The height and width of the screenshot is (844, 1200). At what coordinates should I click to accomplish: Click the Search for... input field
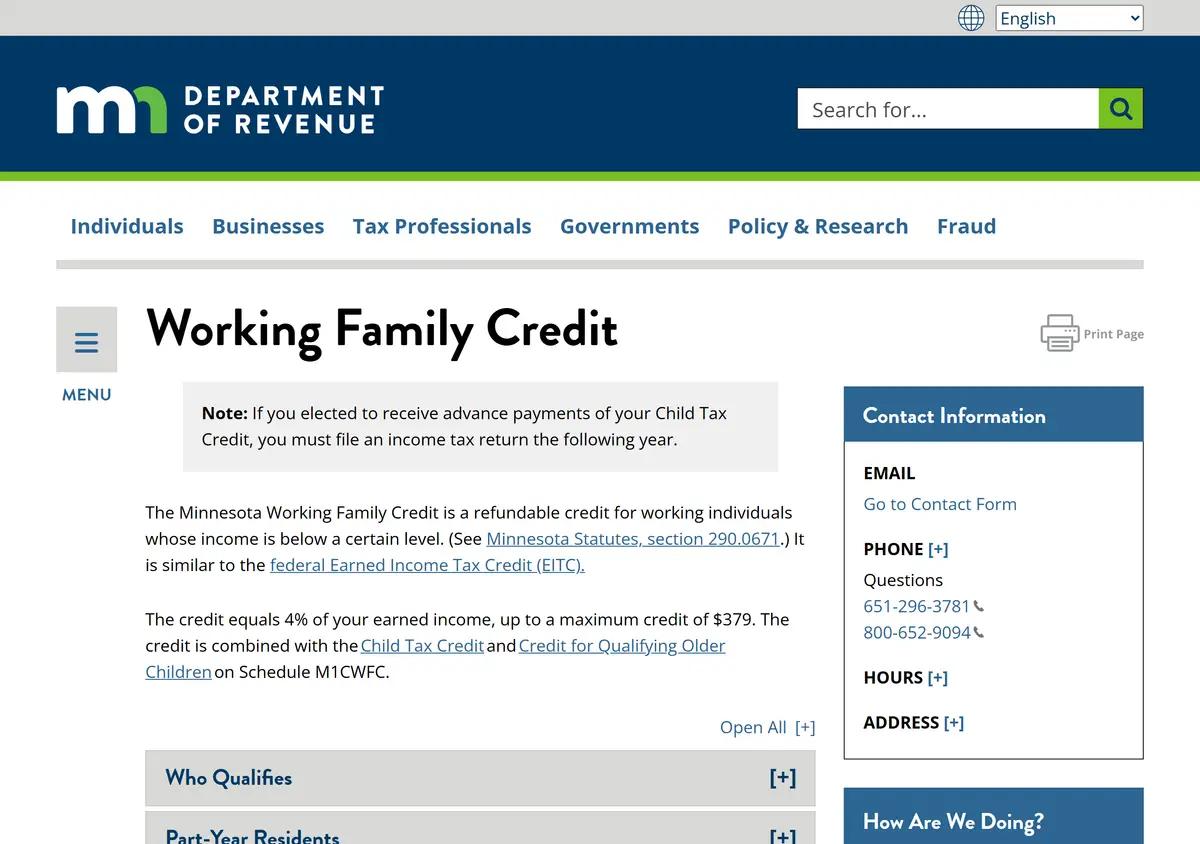click(948, 109)
